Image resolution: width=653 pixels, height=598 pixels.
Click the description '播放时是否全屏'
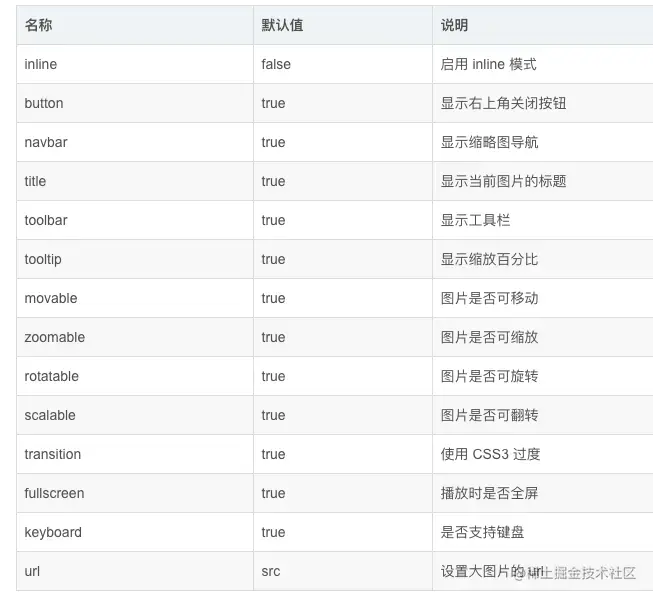(489, 493)
